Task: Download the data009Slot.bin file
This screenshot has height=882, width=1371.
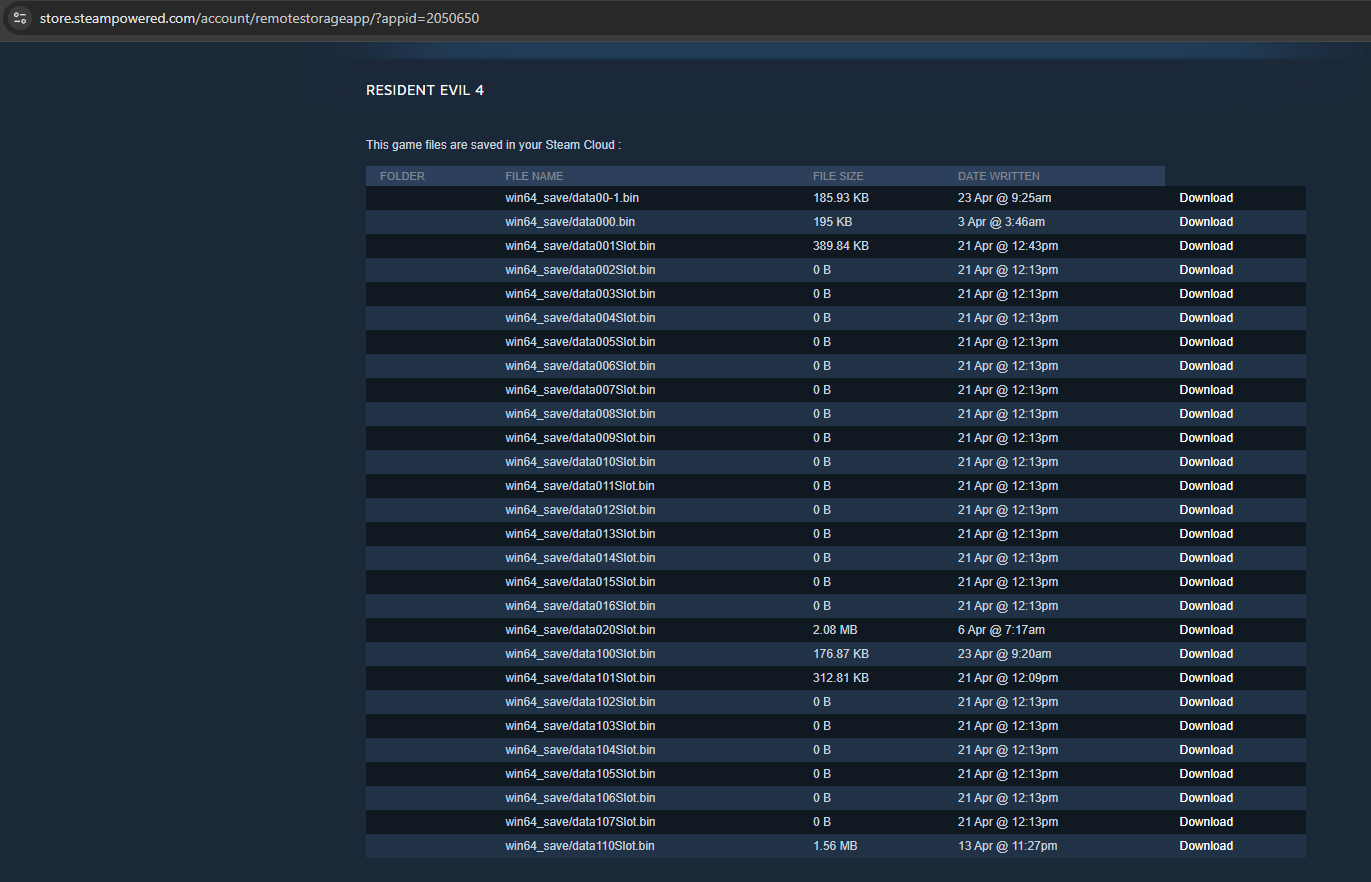Action: [1206, 438]
